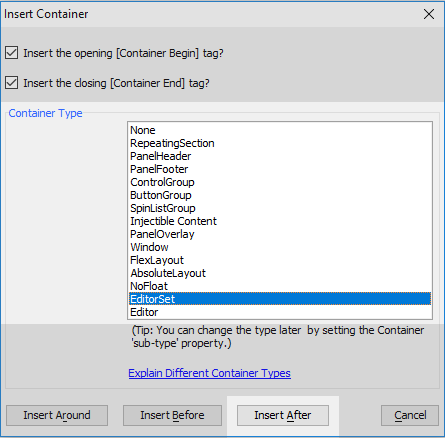Select None in the container type list
This screenshot has width=445, height=438.
(x=280, y=130)
